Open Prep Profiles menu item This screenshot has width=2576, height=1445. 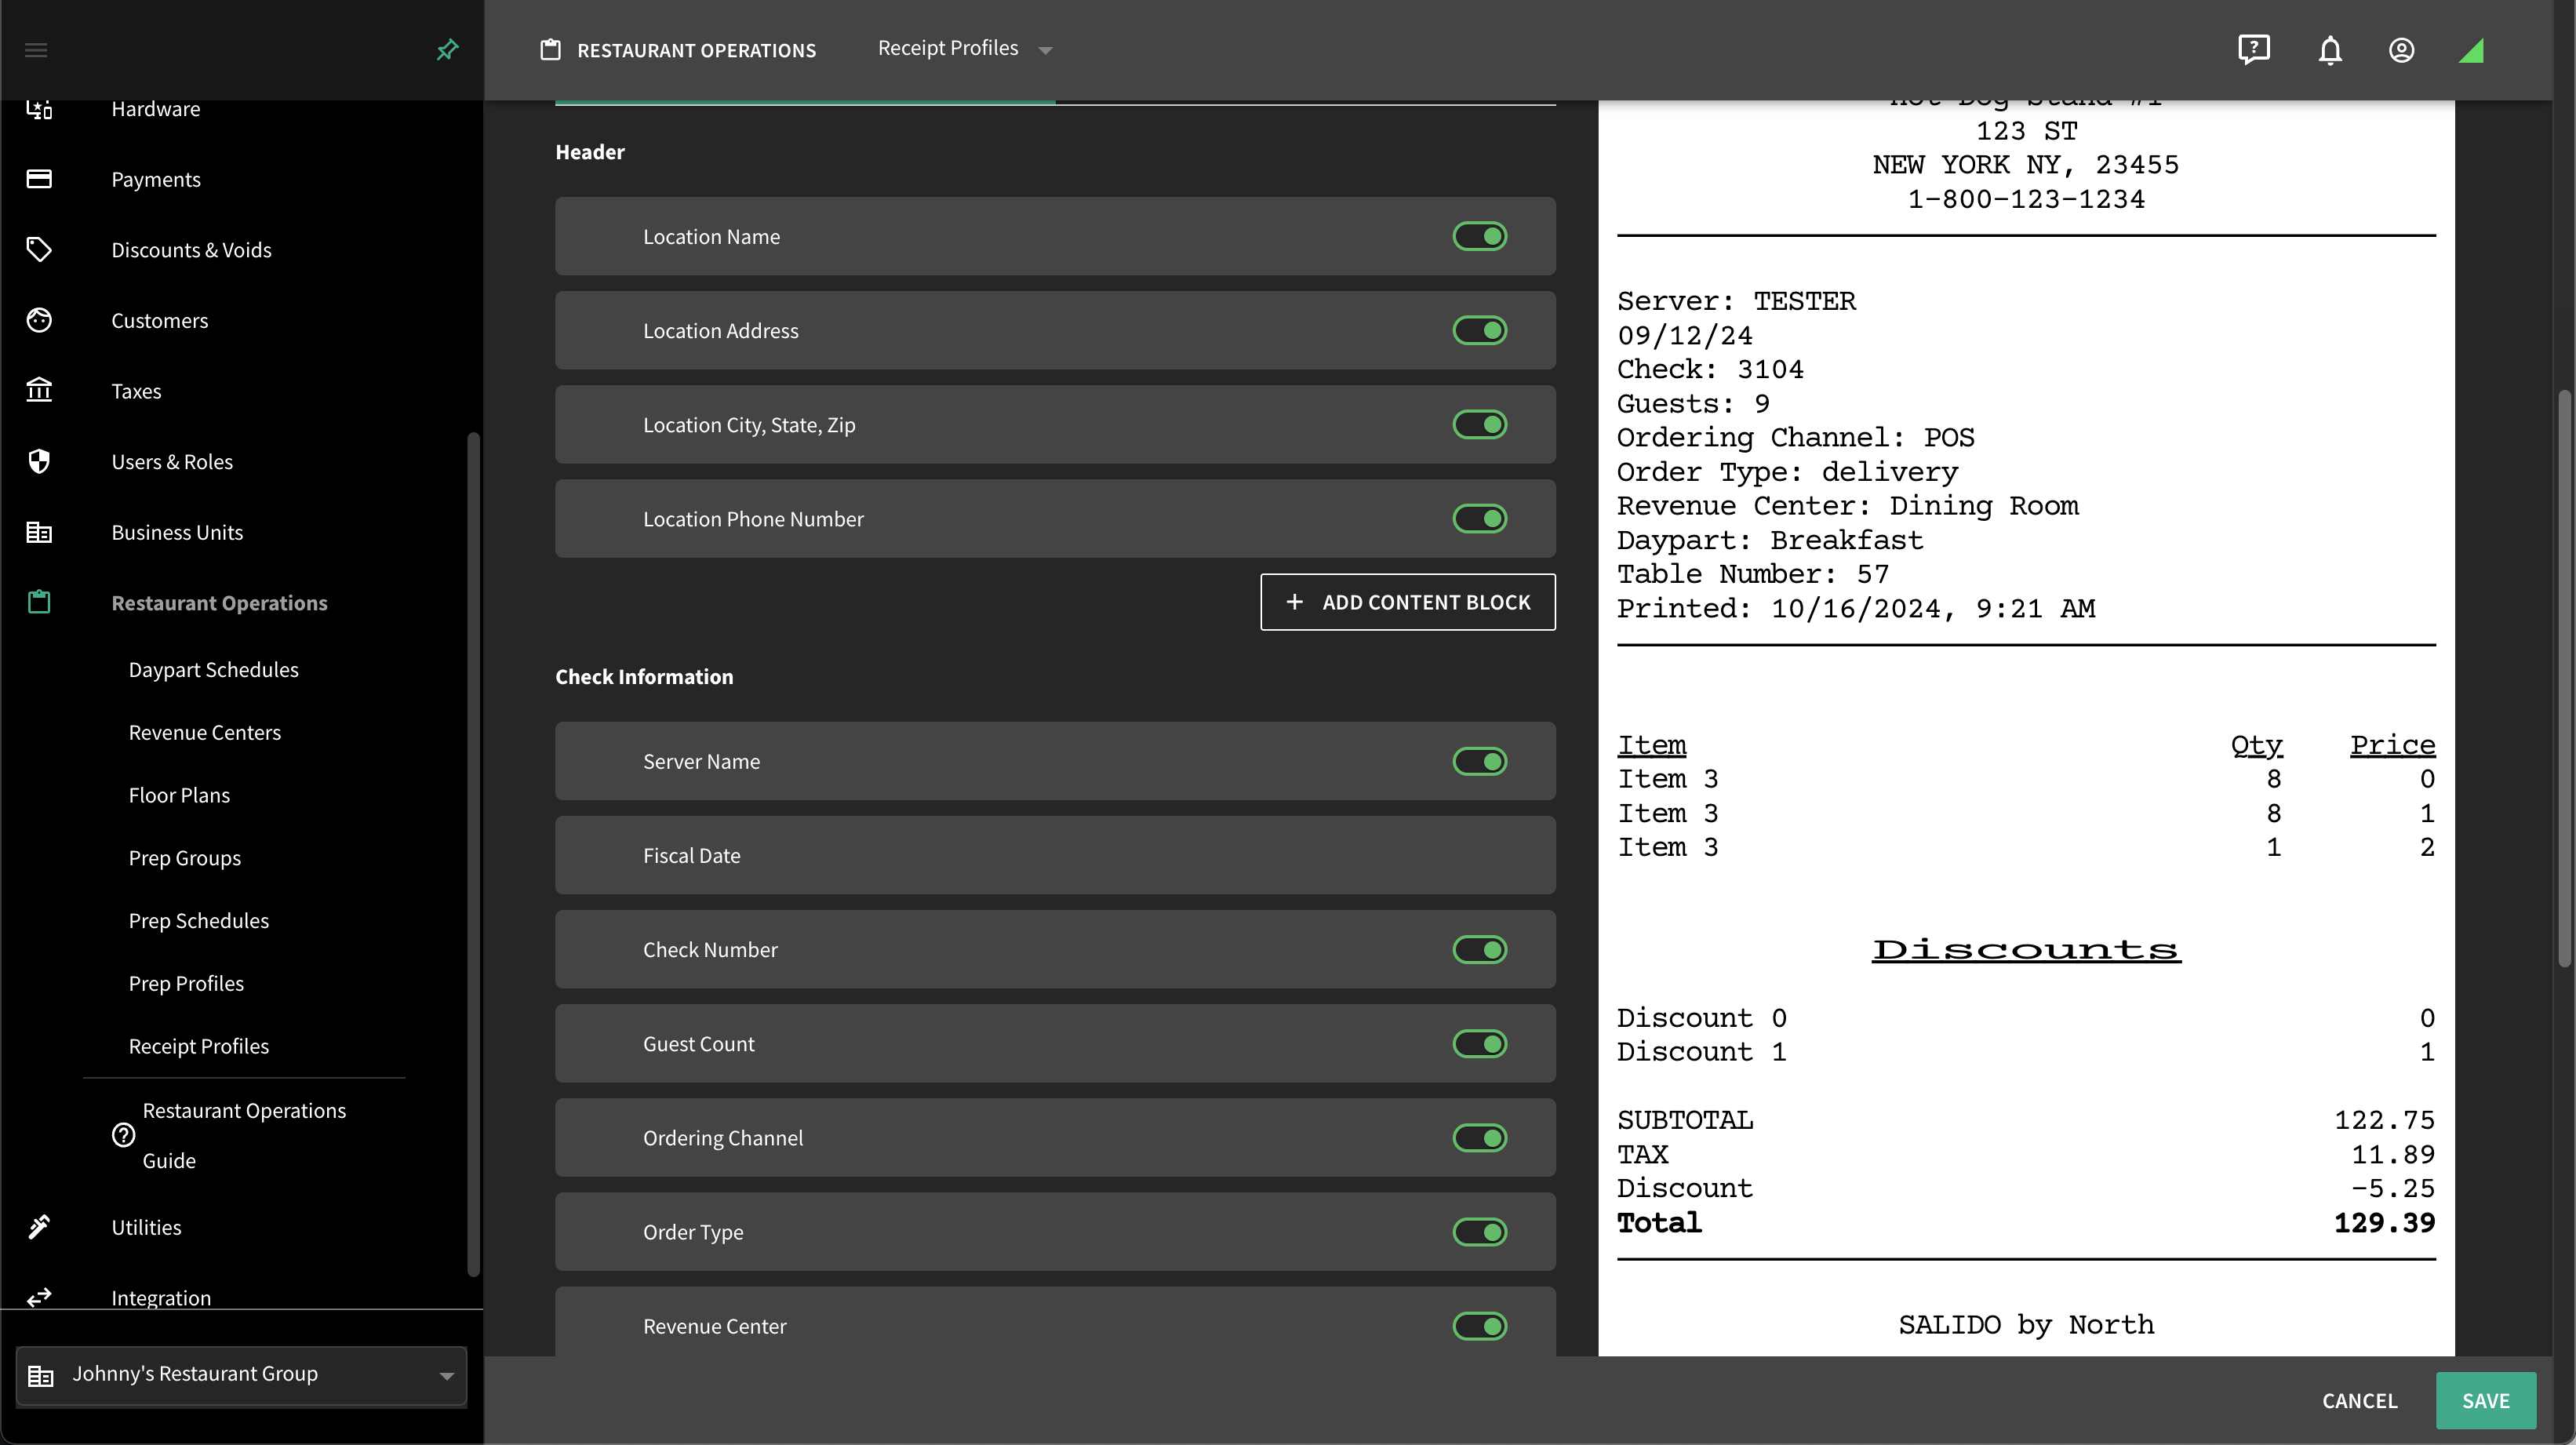[x=186, y=984]
